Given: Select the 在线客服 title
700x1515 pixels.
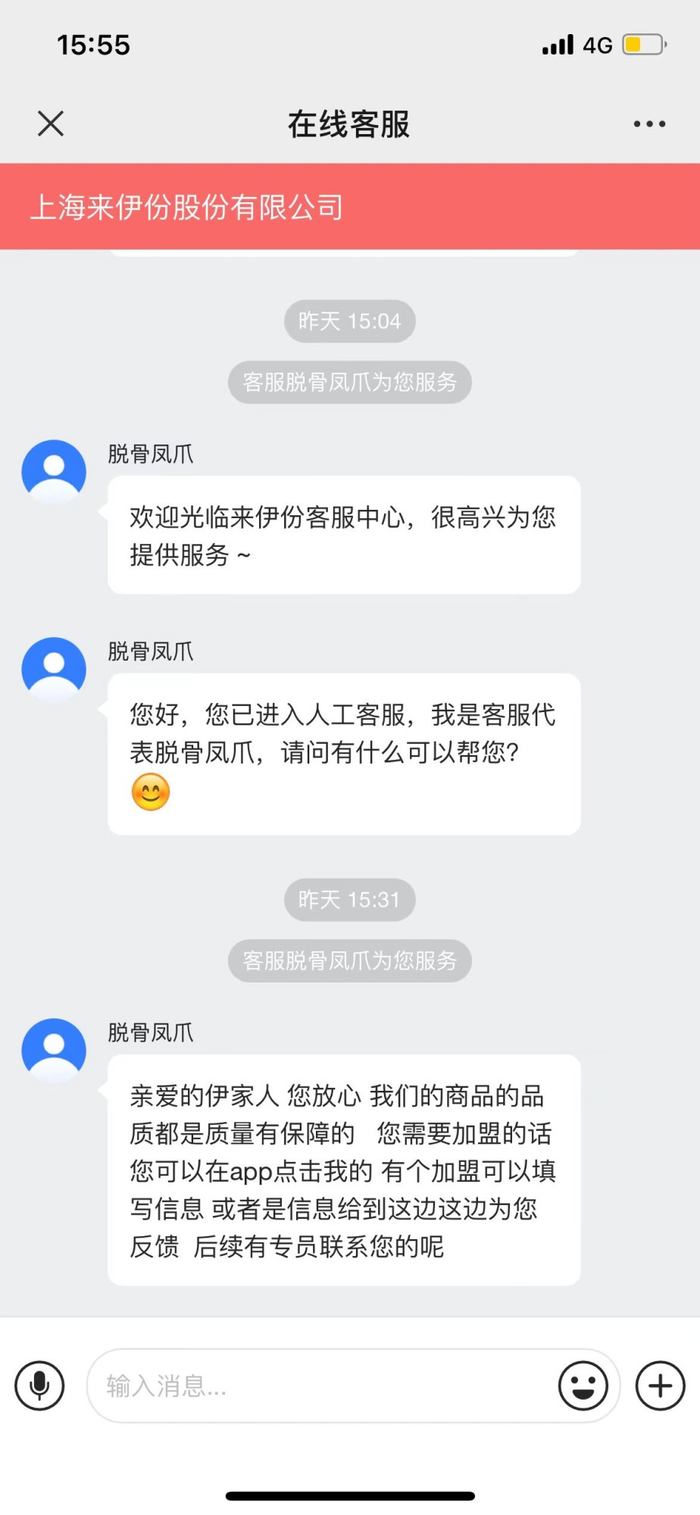Looking at the screenshot, I should coord(349,122).
